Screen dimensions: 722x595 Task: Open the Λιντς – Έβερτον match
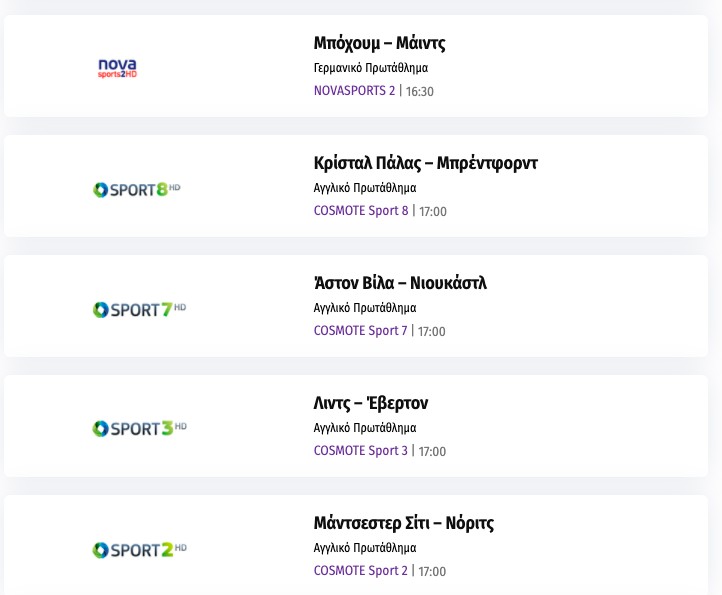(370, 403)
